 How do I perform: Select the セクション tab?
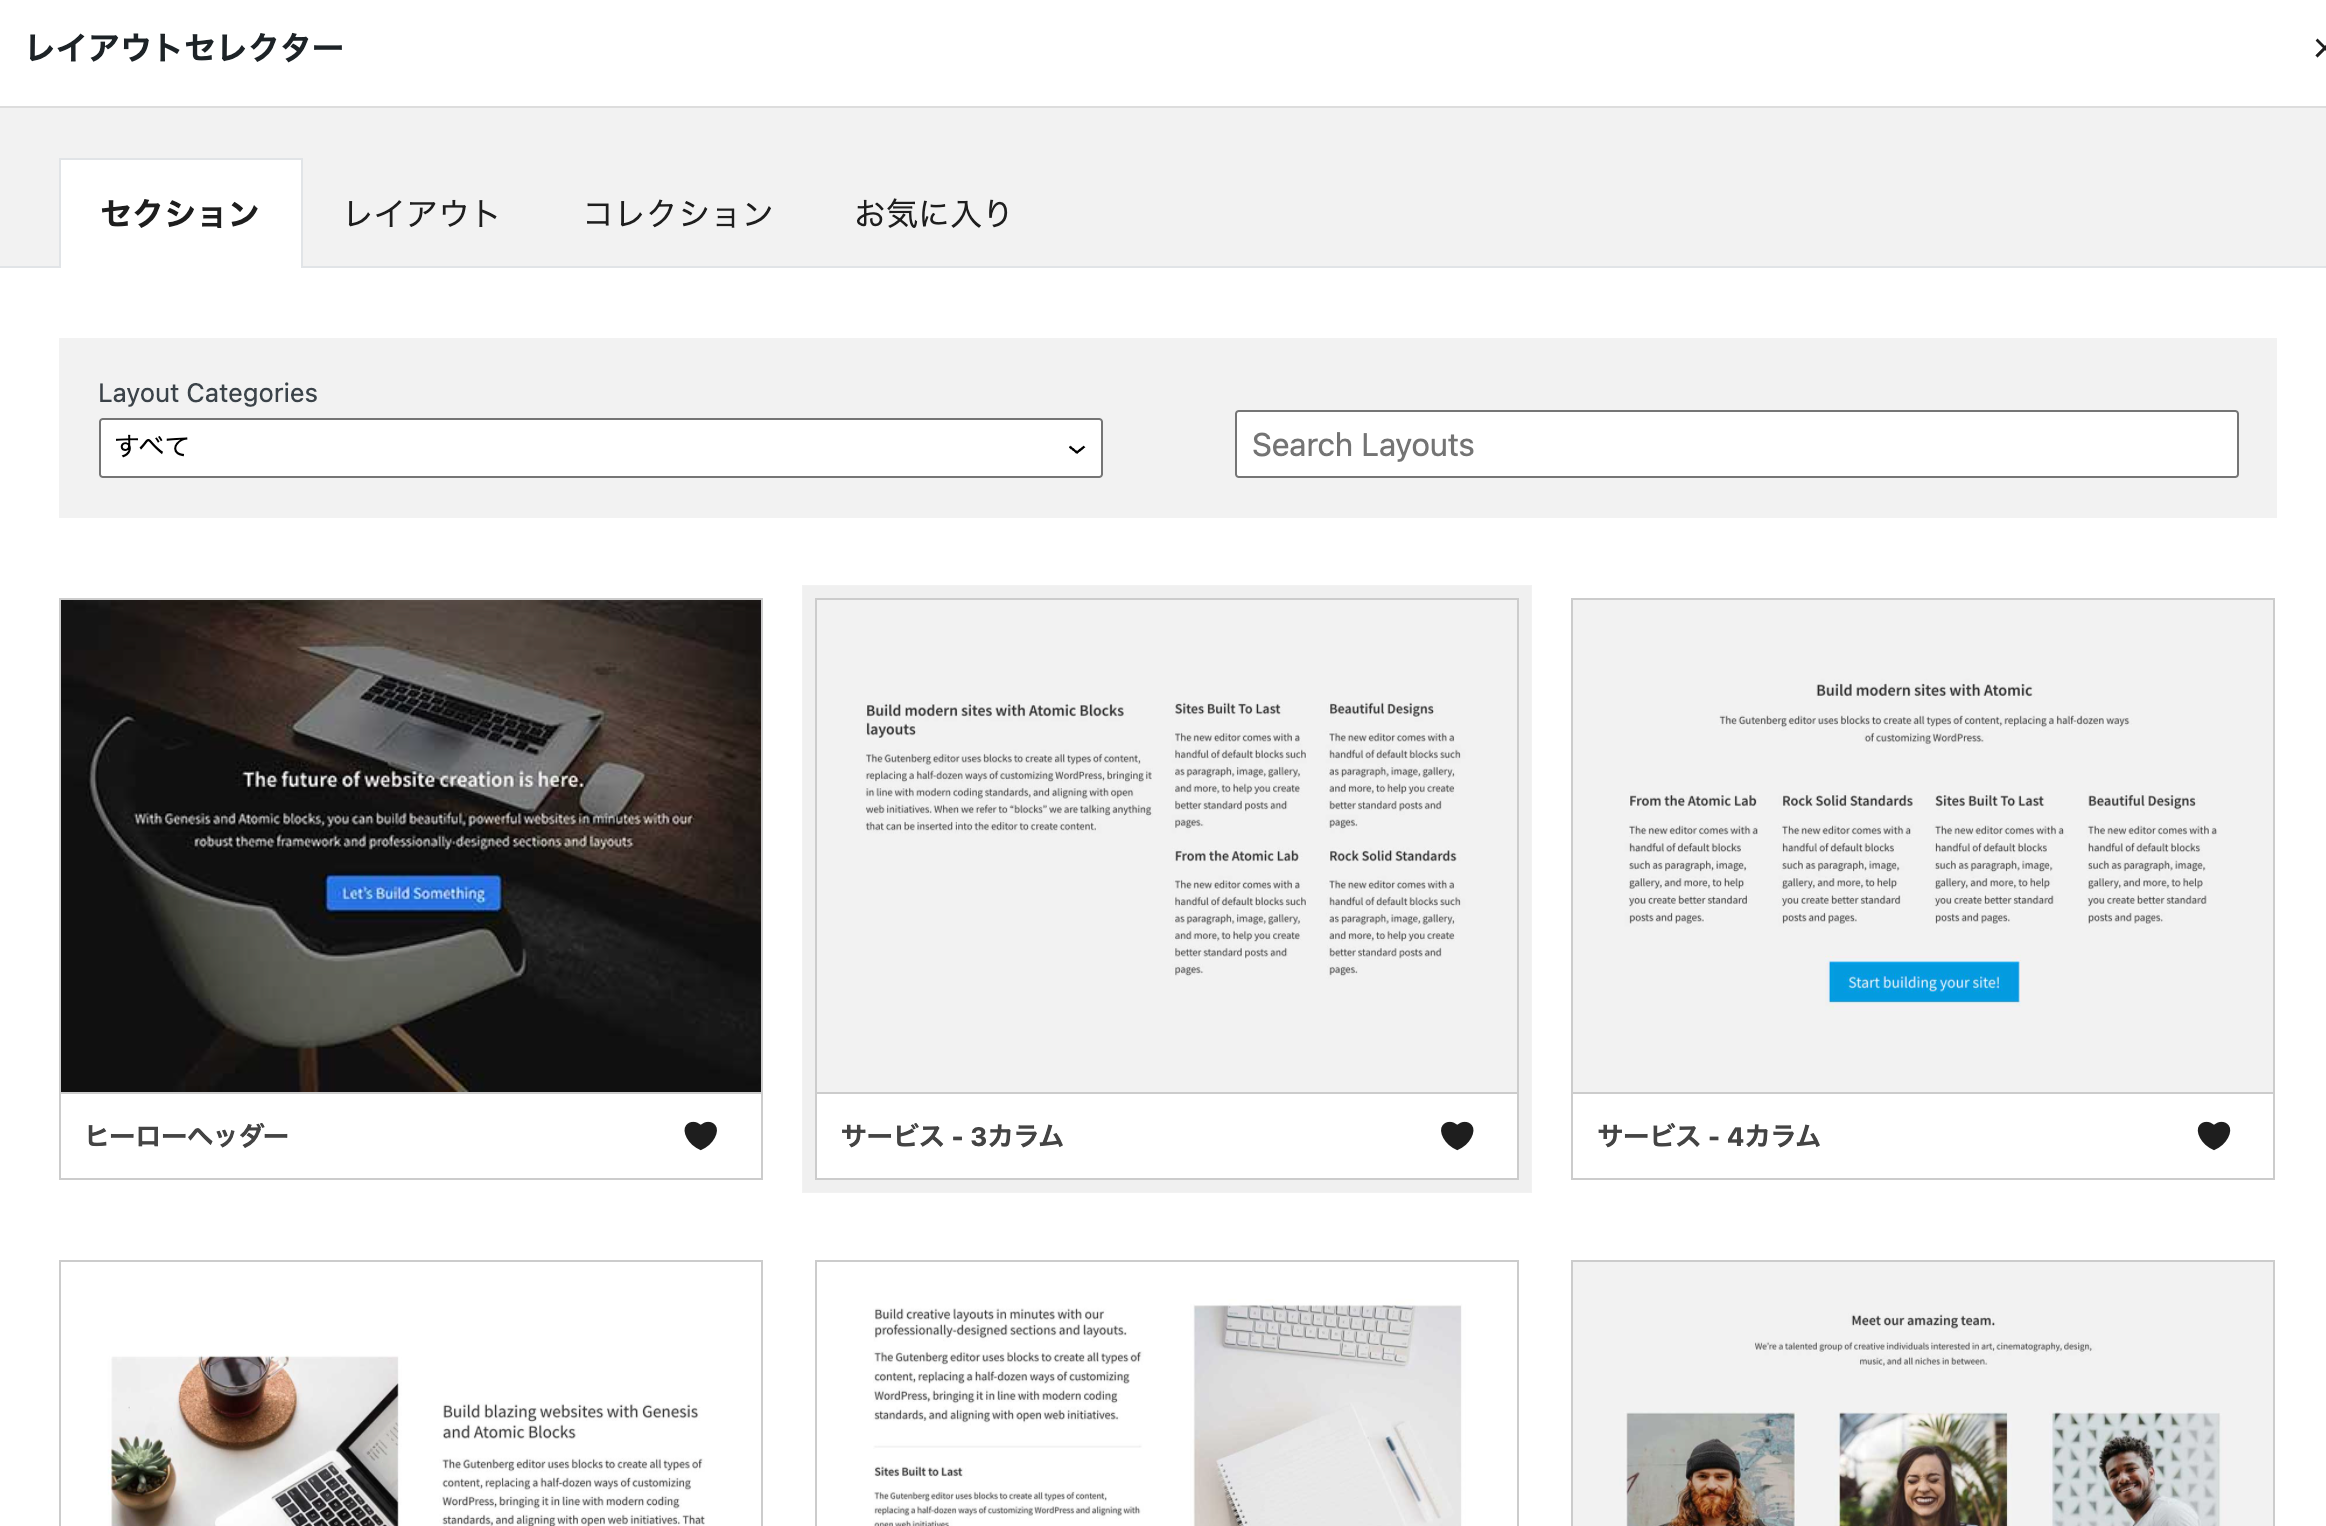(x=179, y=211)
